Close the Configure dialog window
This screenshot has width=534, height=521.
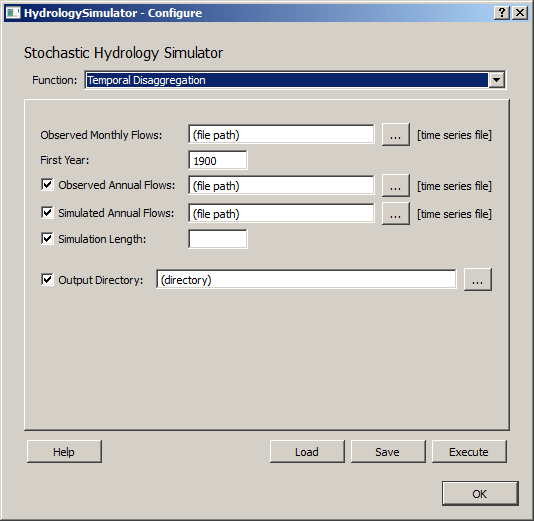[x=520, y=13]
